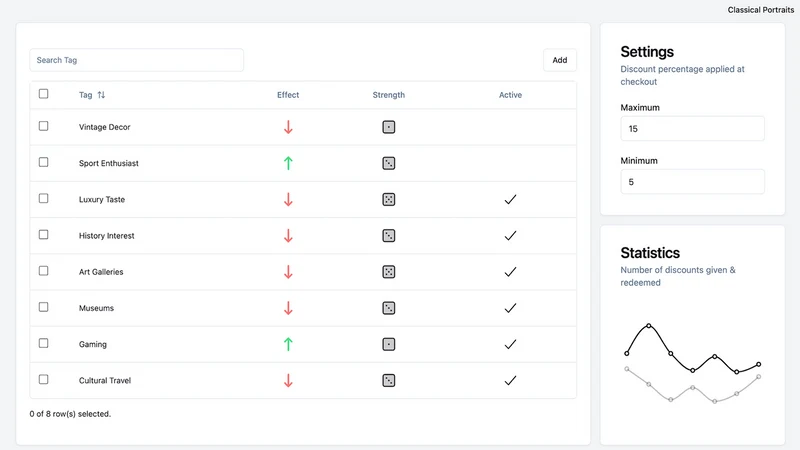Click the Add button

coord(560,60)
